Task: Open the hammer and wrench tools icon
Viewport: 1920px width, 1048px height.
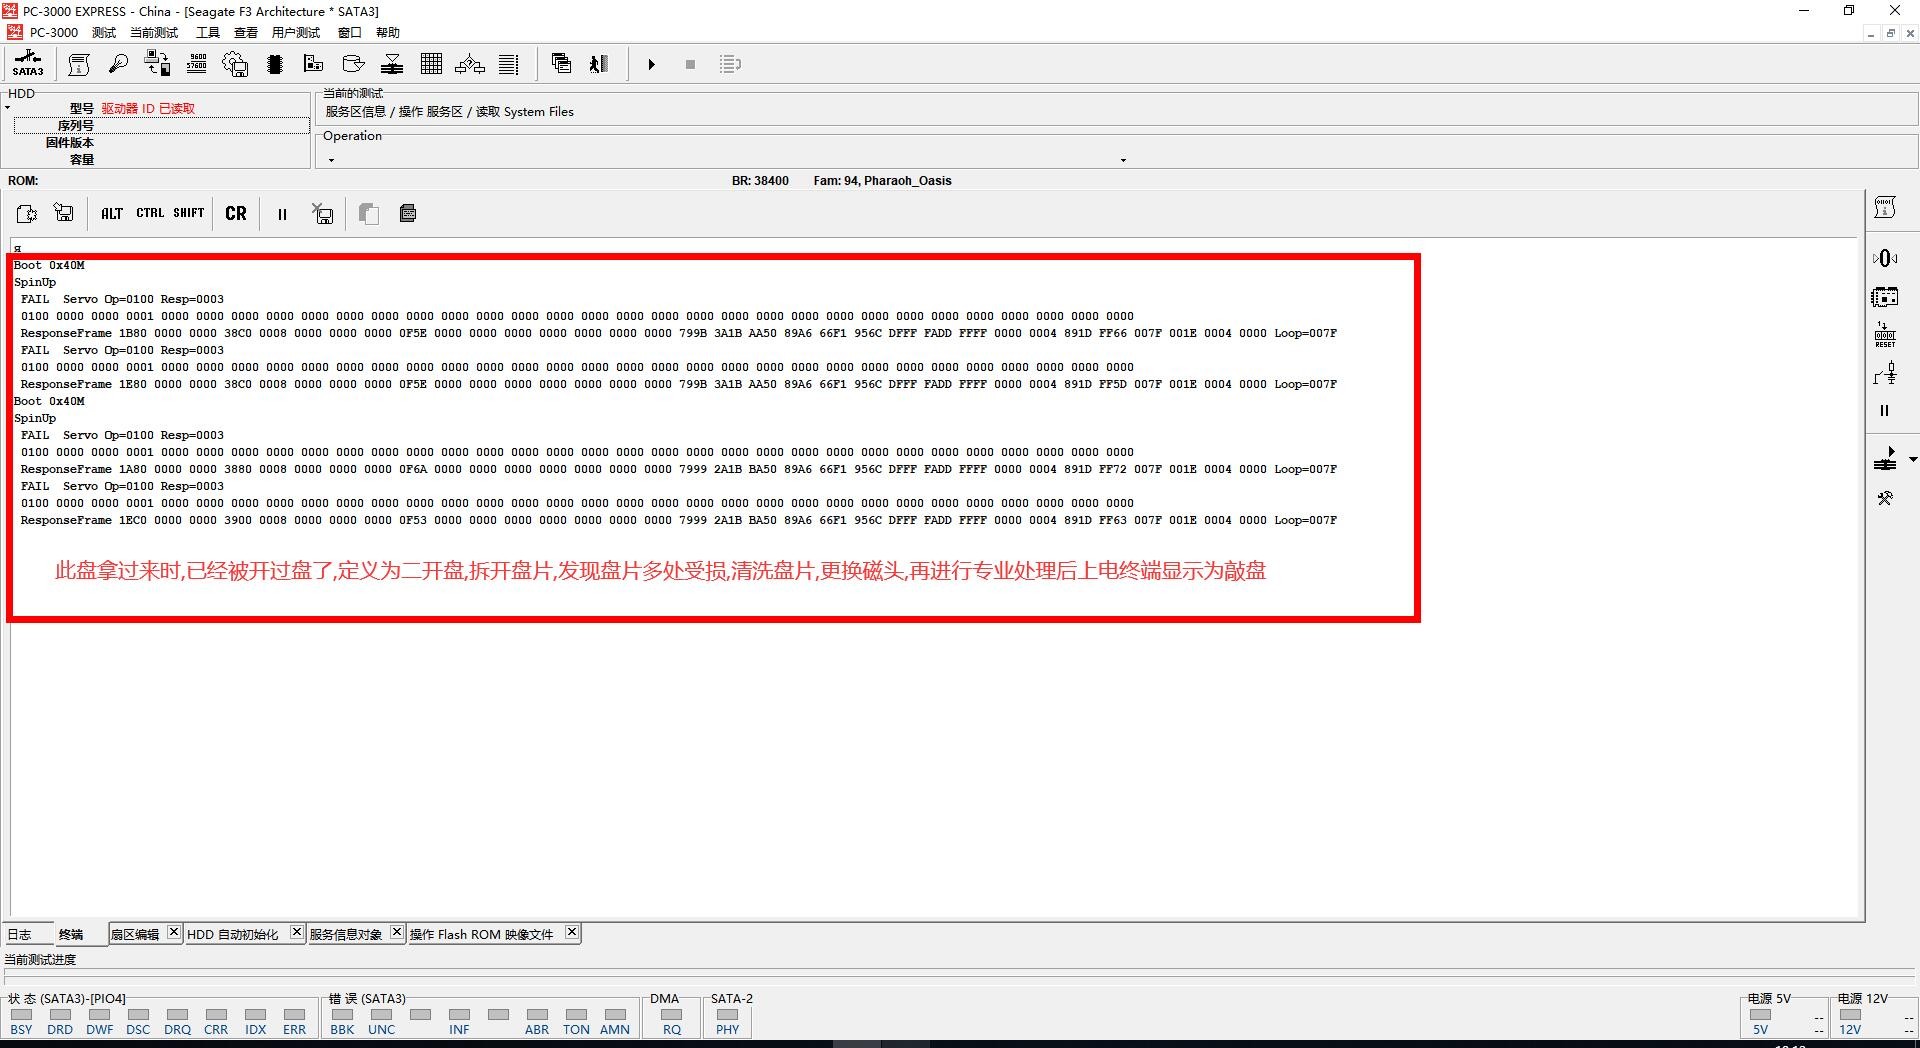Action: click(1885, 498)
